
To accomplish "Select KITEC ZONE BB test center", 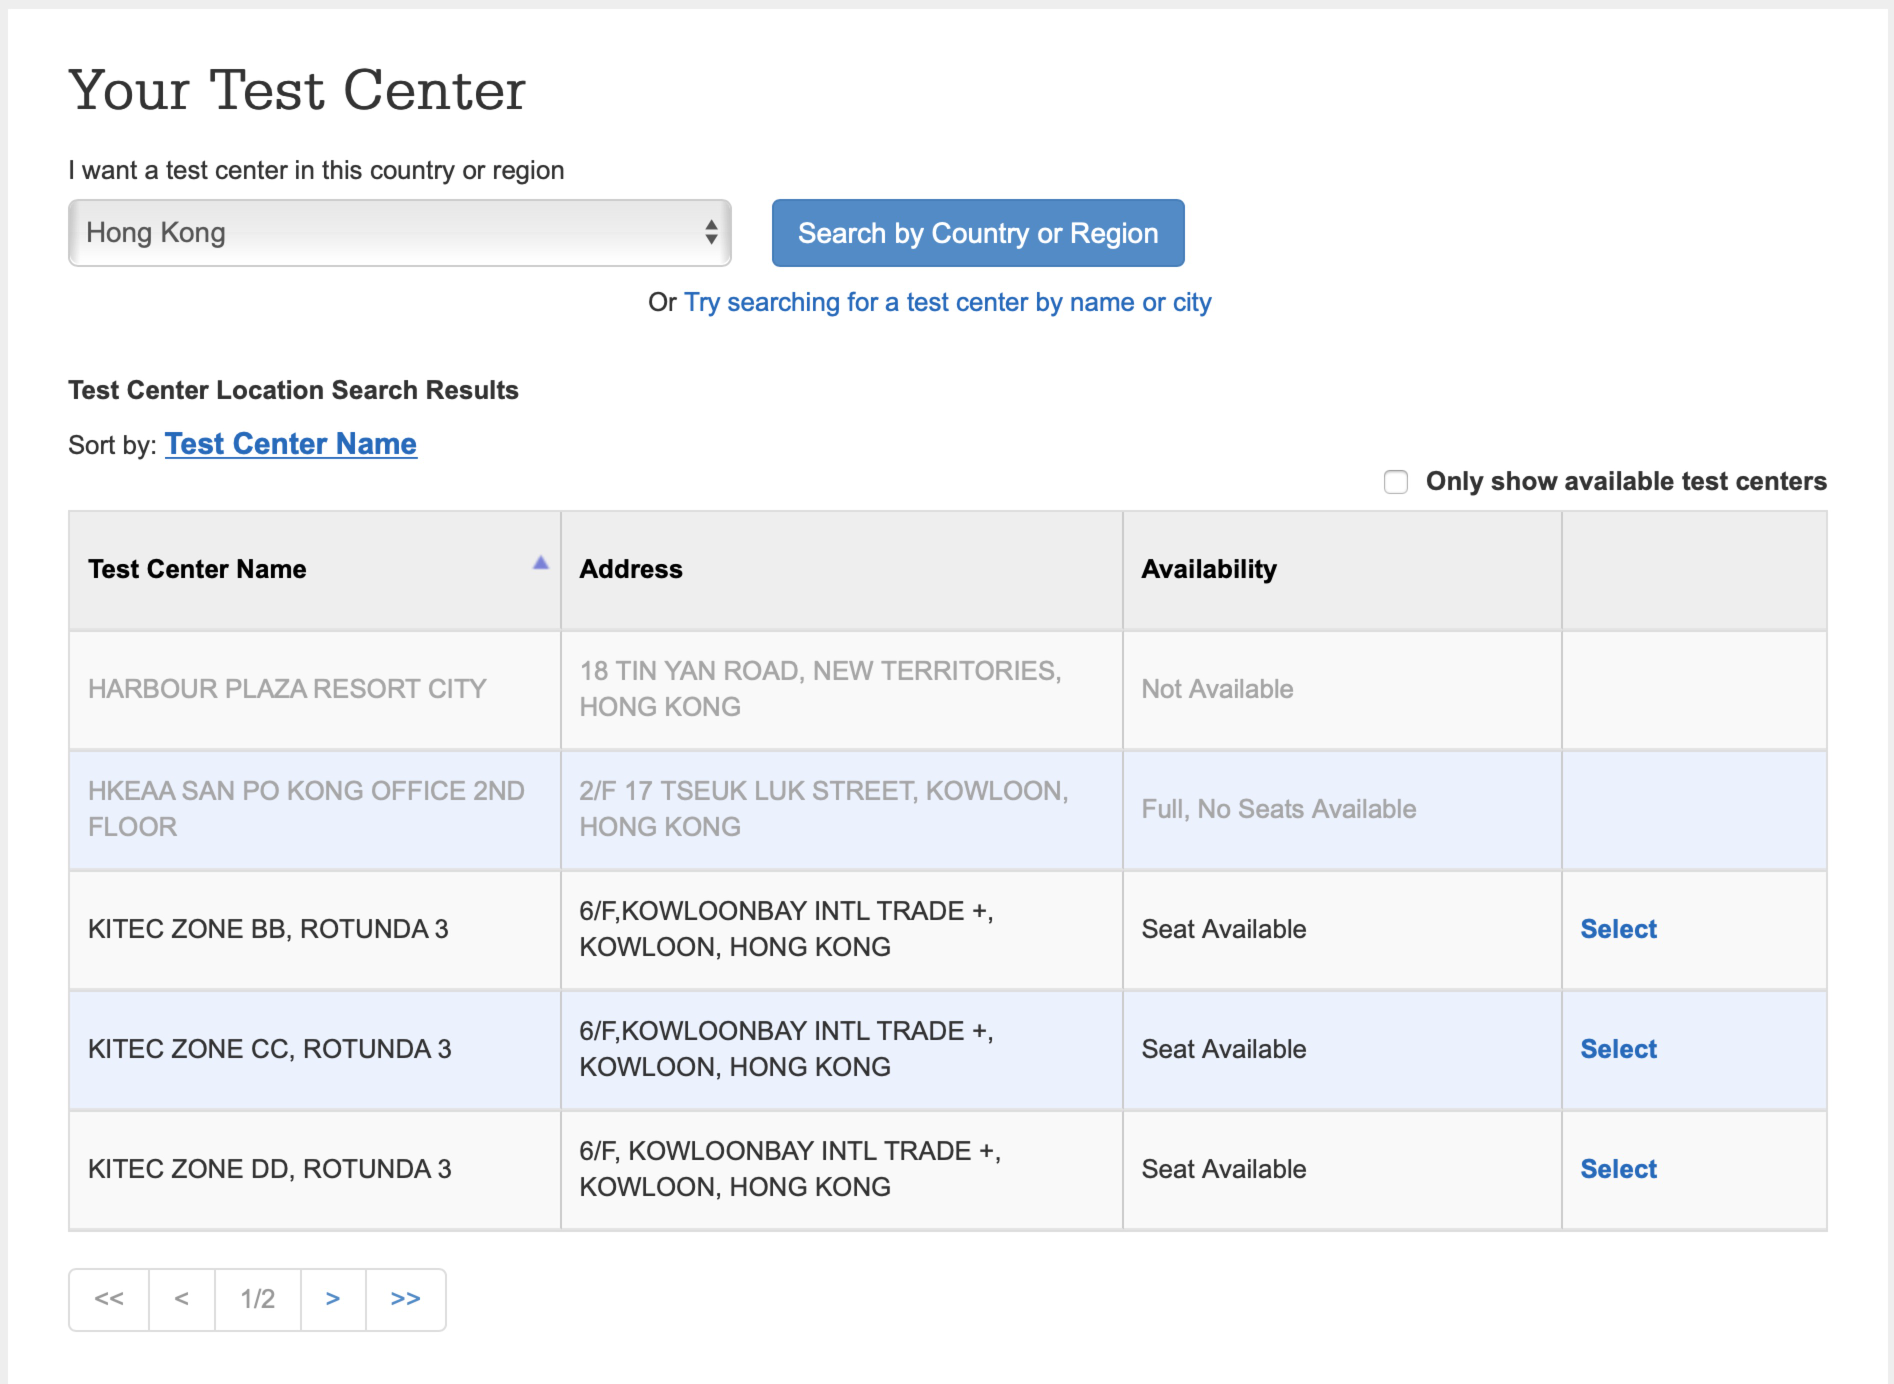I will pyautogui.click(x=1617, y=929).
